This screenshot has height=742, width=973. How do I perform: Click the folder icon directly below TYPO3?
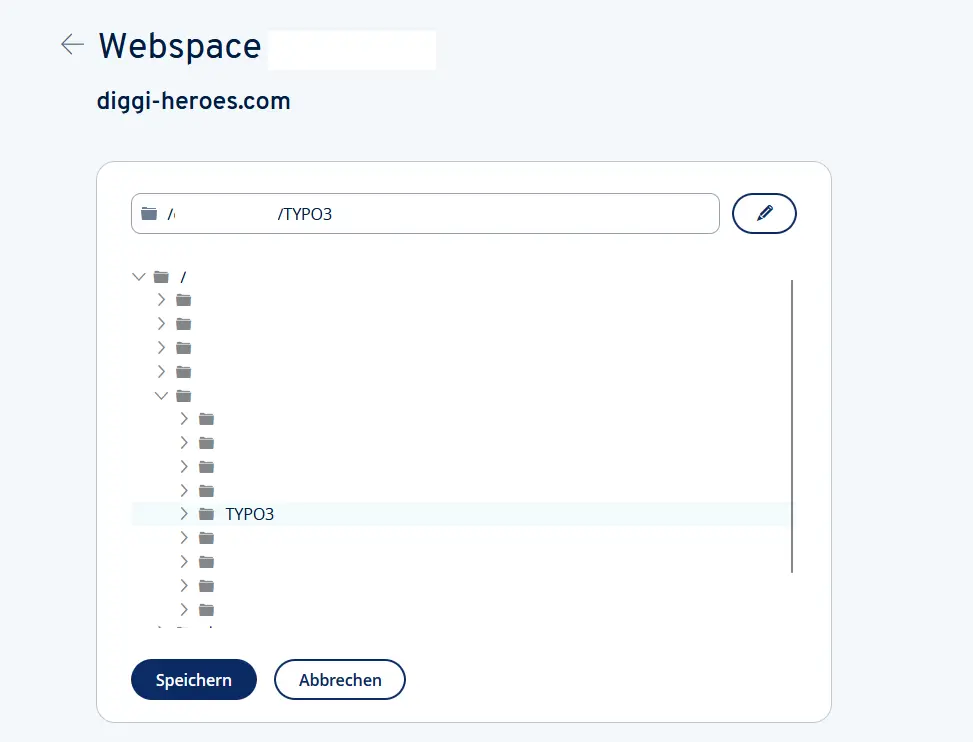click(206, 538)
